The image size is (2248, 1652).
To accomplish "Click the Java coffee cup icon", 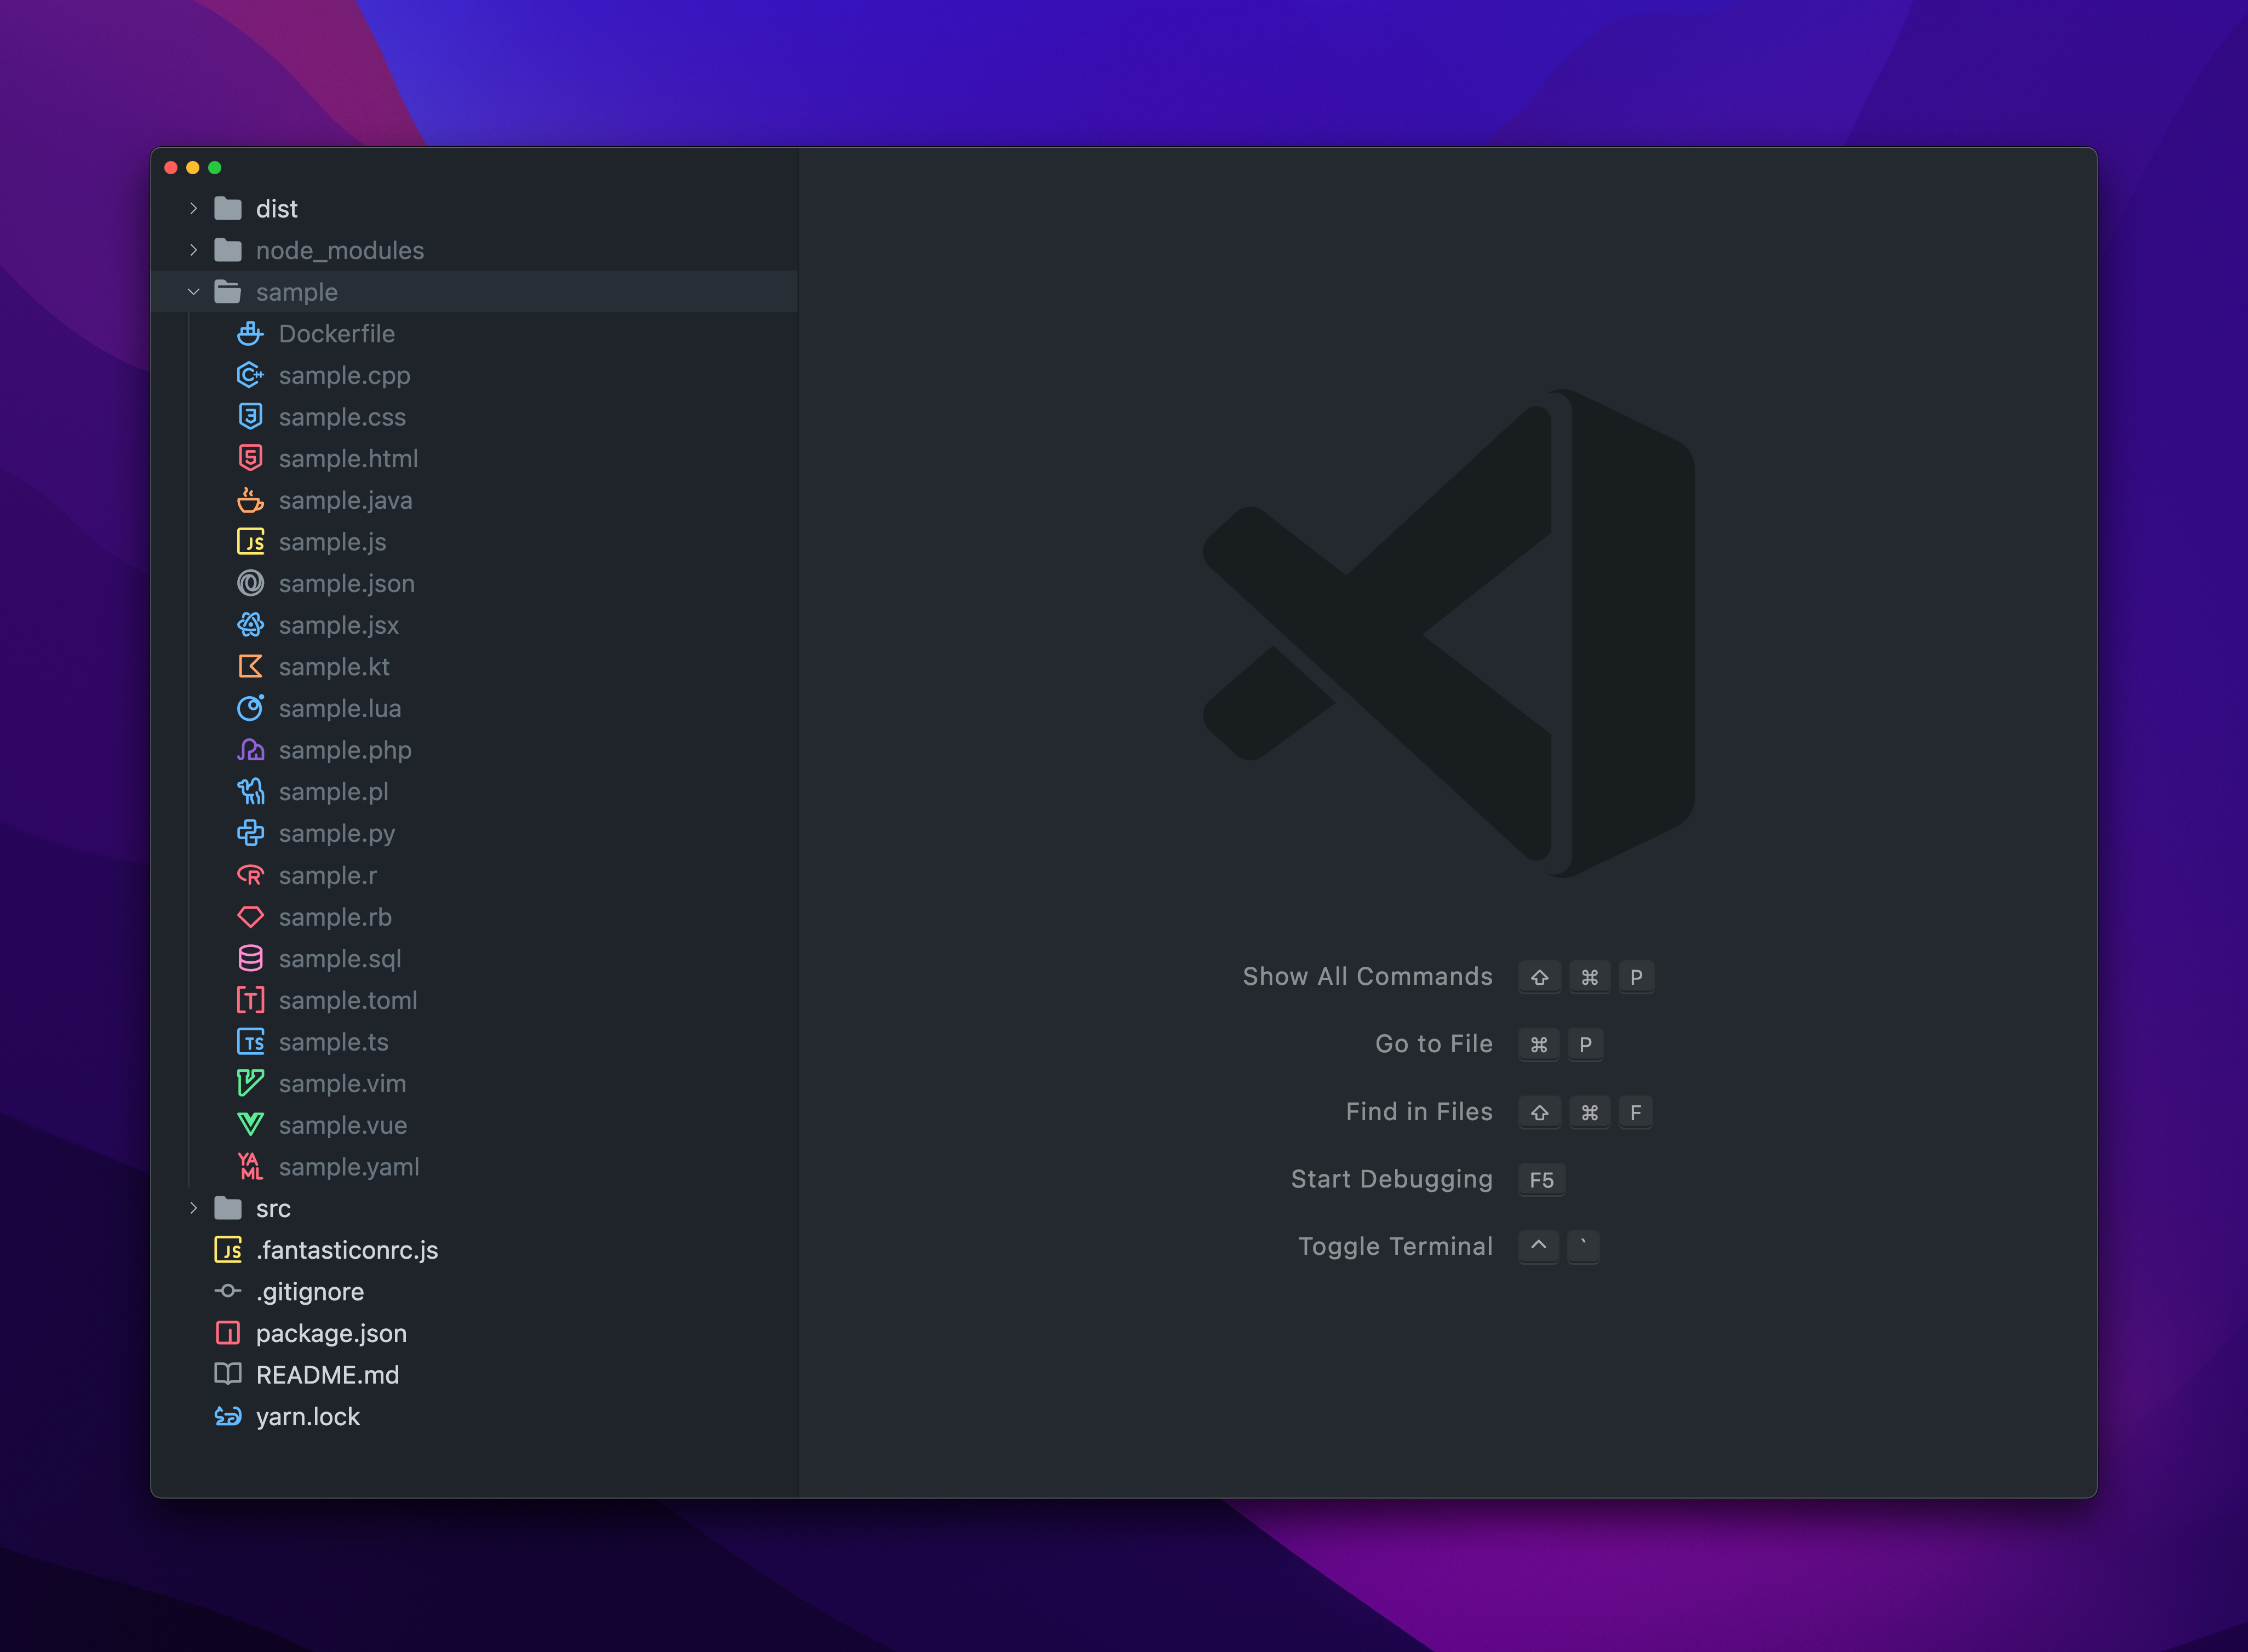I will coord(250,500).
